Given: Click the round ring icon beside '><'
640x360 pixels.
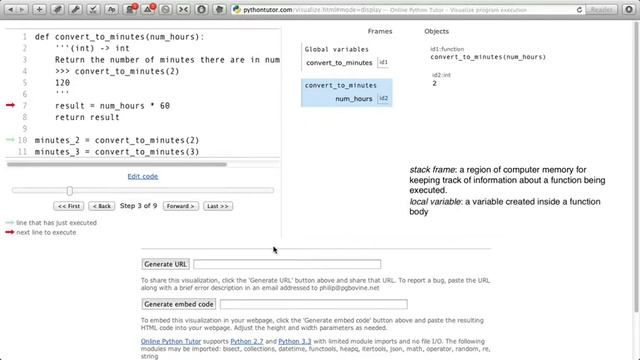Looking at the screenshot, I should pyautogui.click(x=201, y=9).
